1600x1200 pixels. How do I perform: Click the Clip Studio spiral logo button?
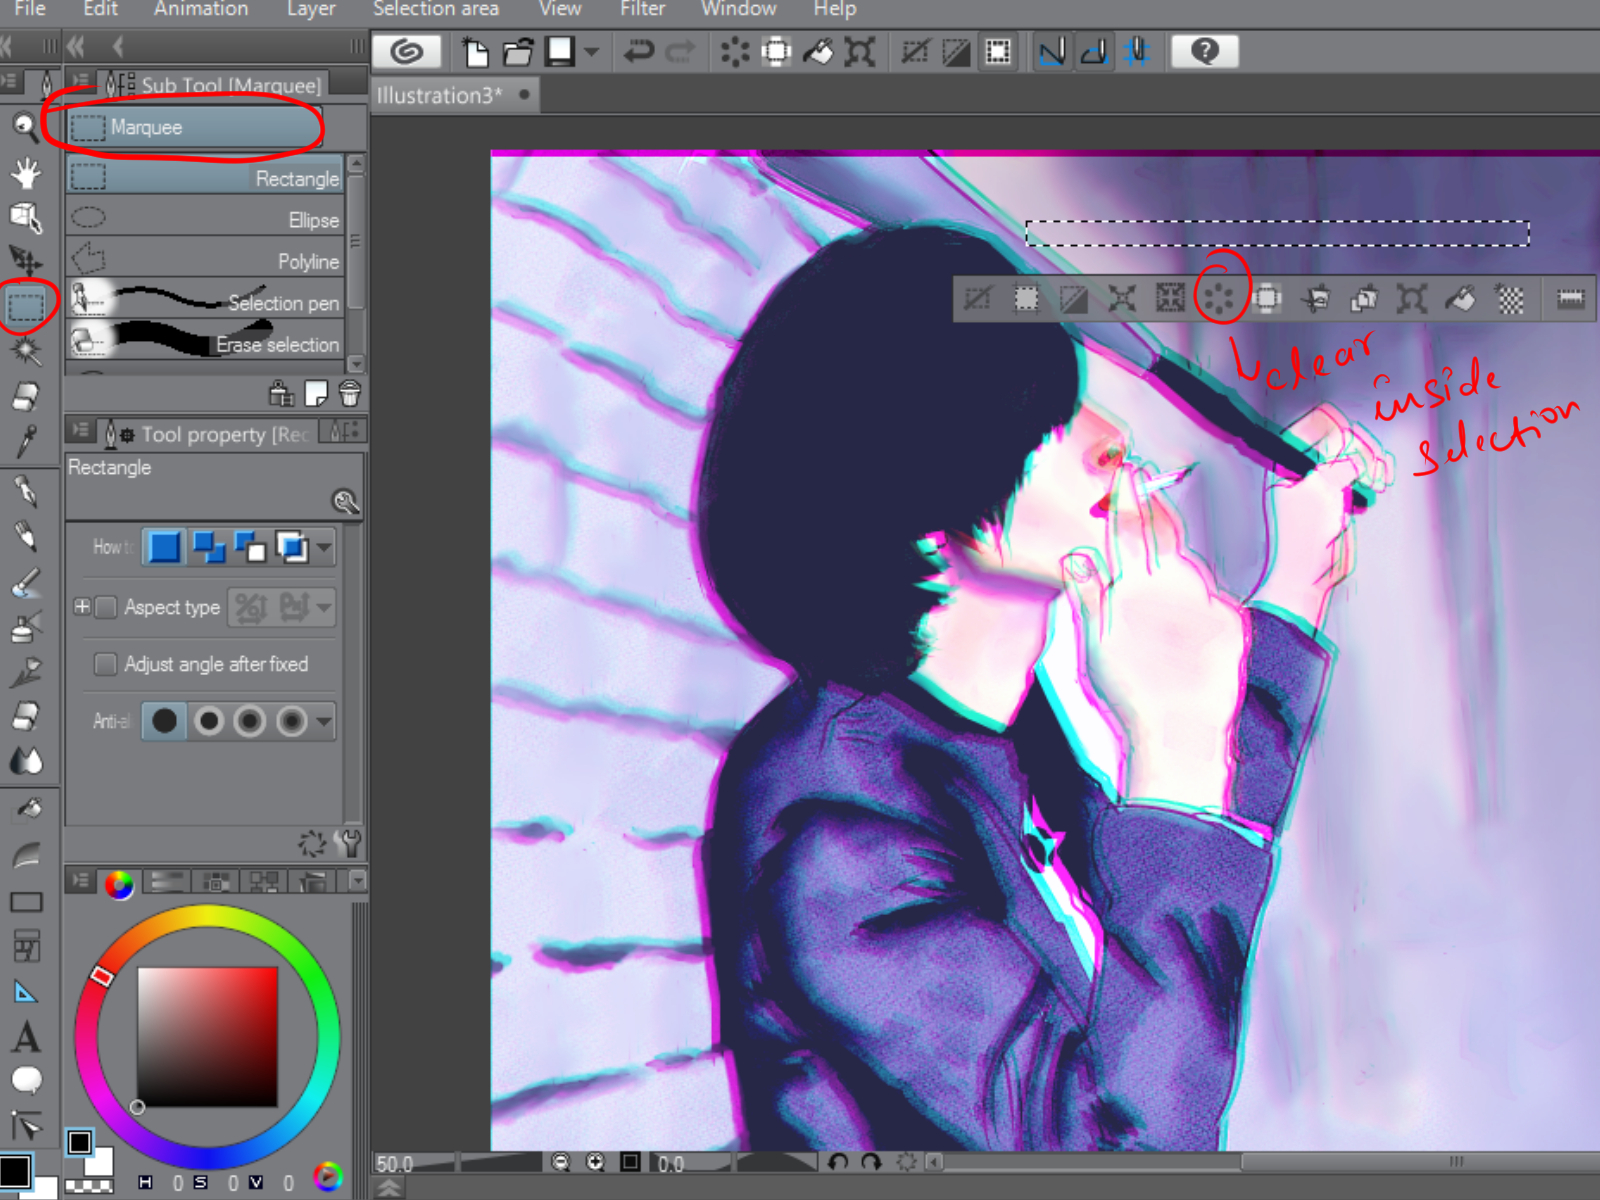pyautogui.click(x=406, y=51)
